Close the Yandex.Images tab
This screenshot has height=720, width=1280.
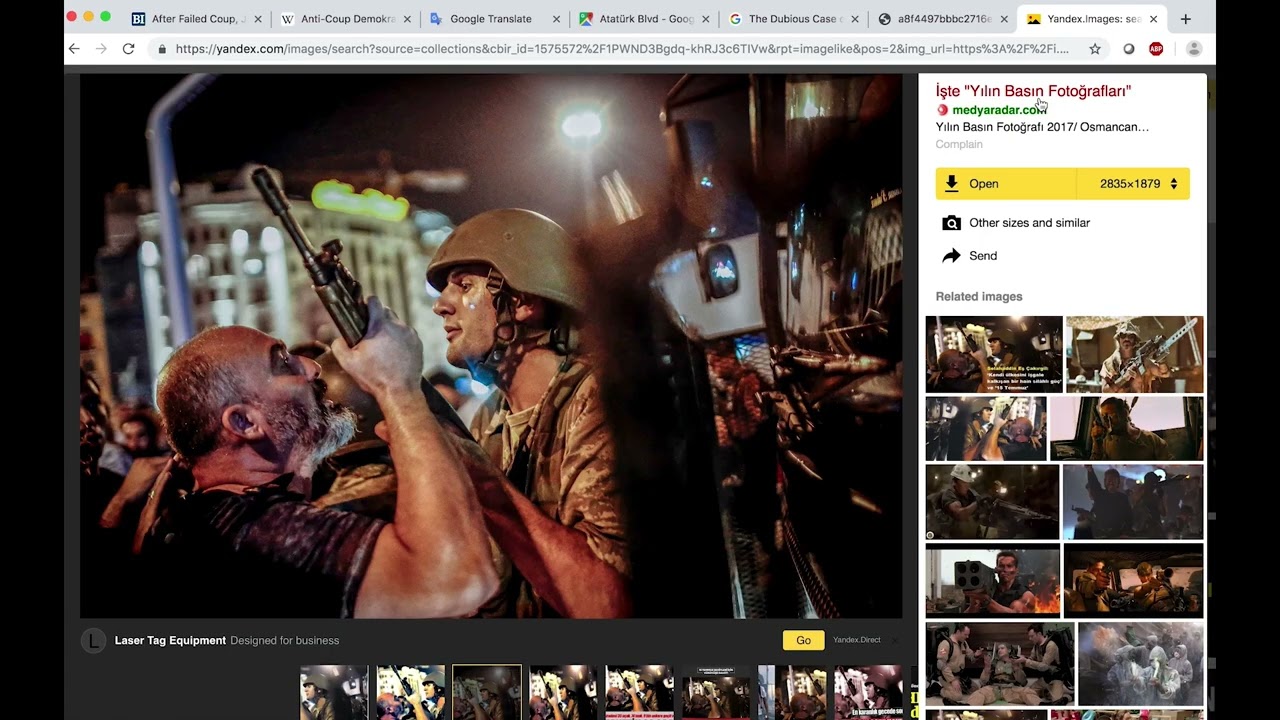[x=1153, y=18]
